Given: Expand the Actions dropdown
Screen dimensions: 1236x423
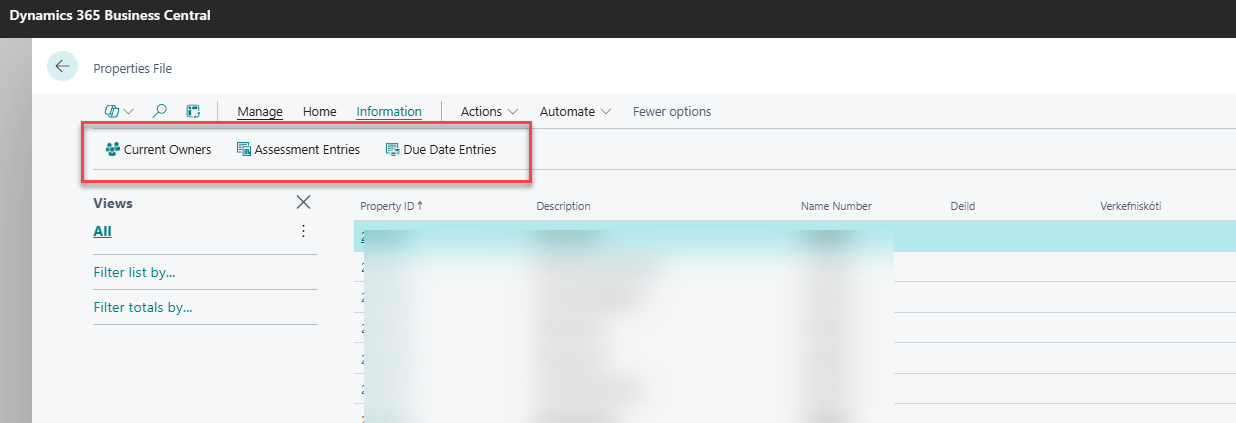Looking at the screenshot, I should tap(489, 111).
